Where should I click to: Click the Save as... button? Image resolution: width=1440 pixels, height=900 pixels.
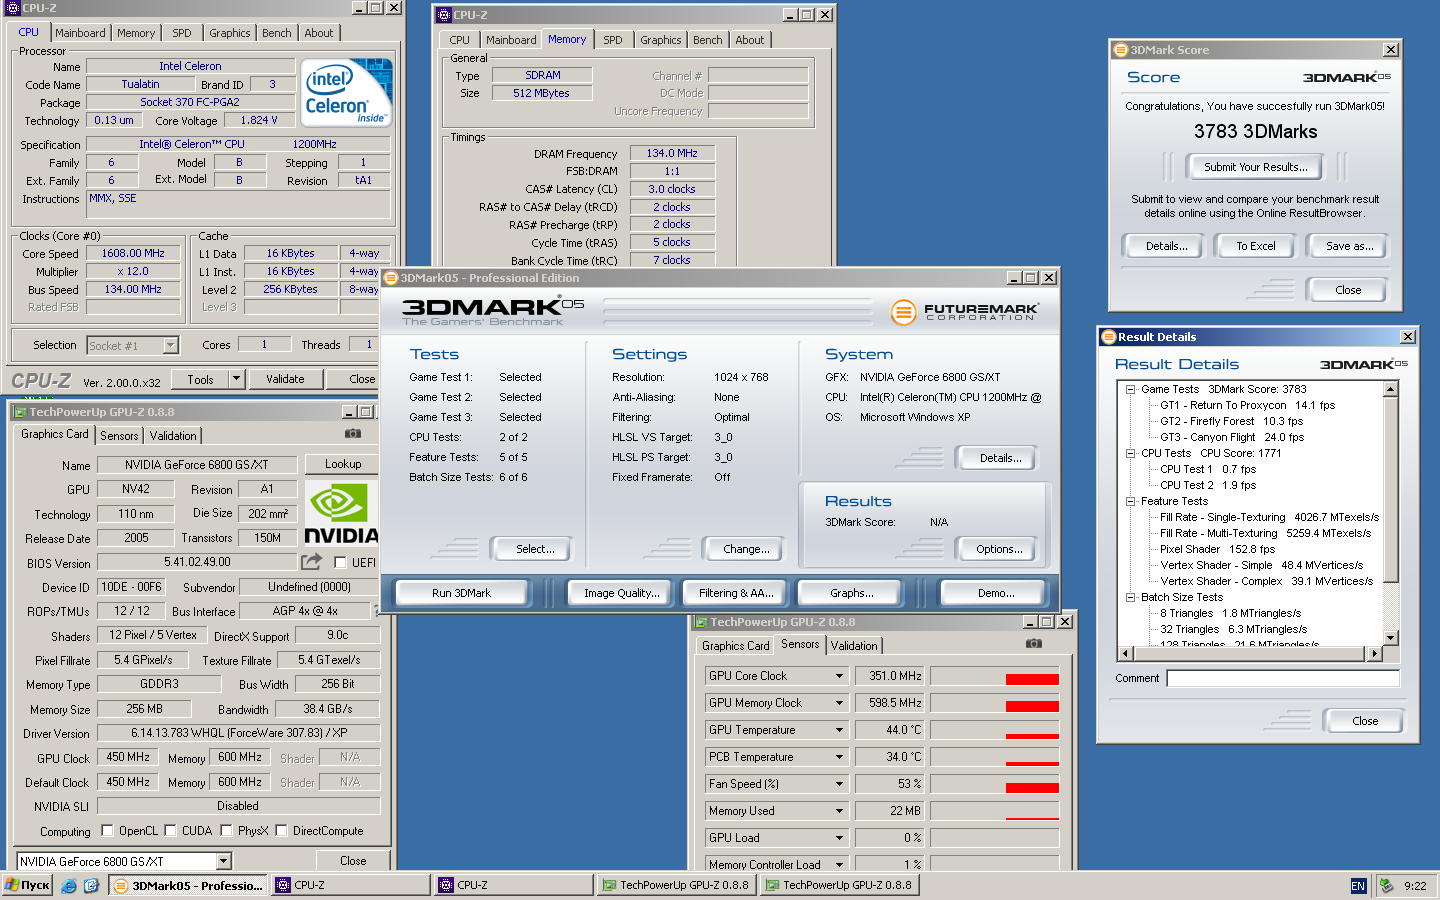[x=1349, y=246]
